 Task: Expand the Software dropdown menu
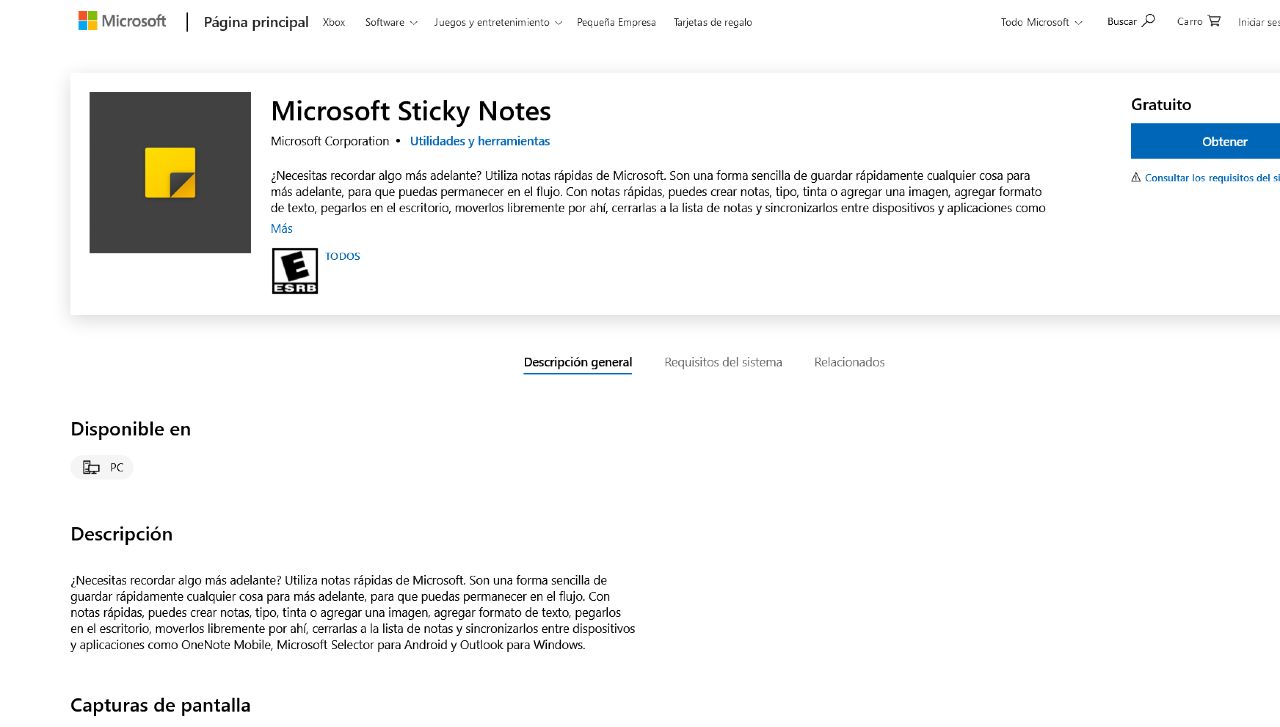(391, 22)
